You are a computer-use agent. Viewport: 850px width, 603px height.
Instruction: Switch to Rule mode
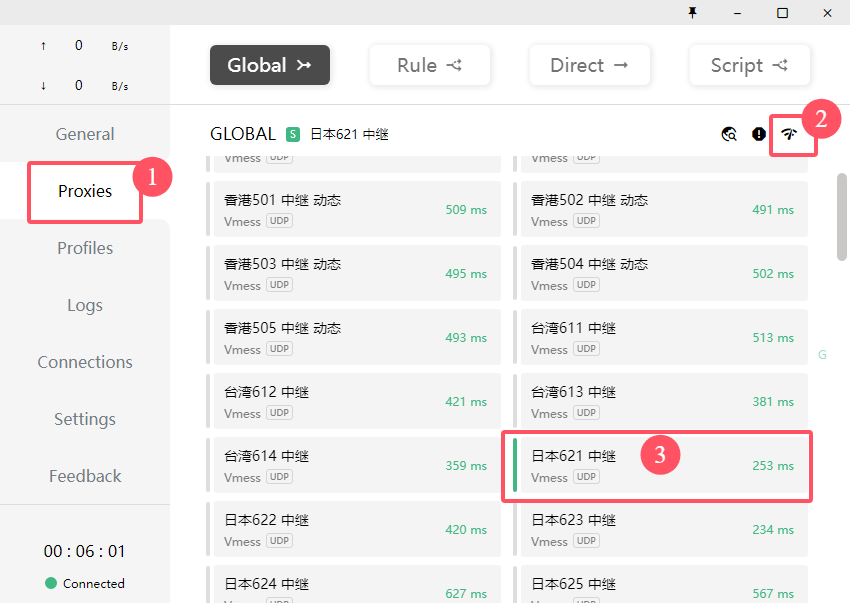click(x=430, y=65)
